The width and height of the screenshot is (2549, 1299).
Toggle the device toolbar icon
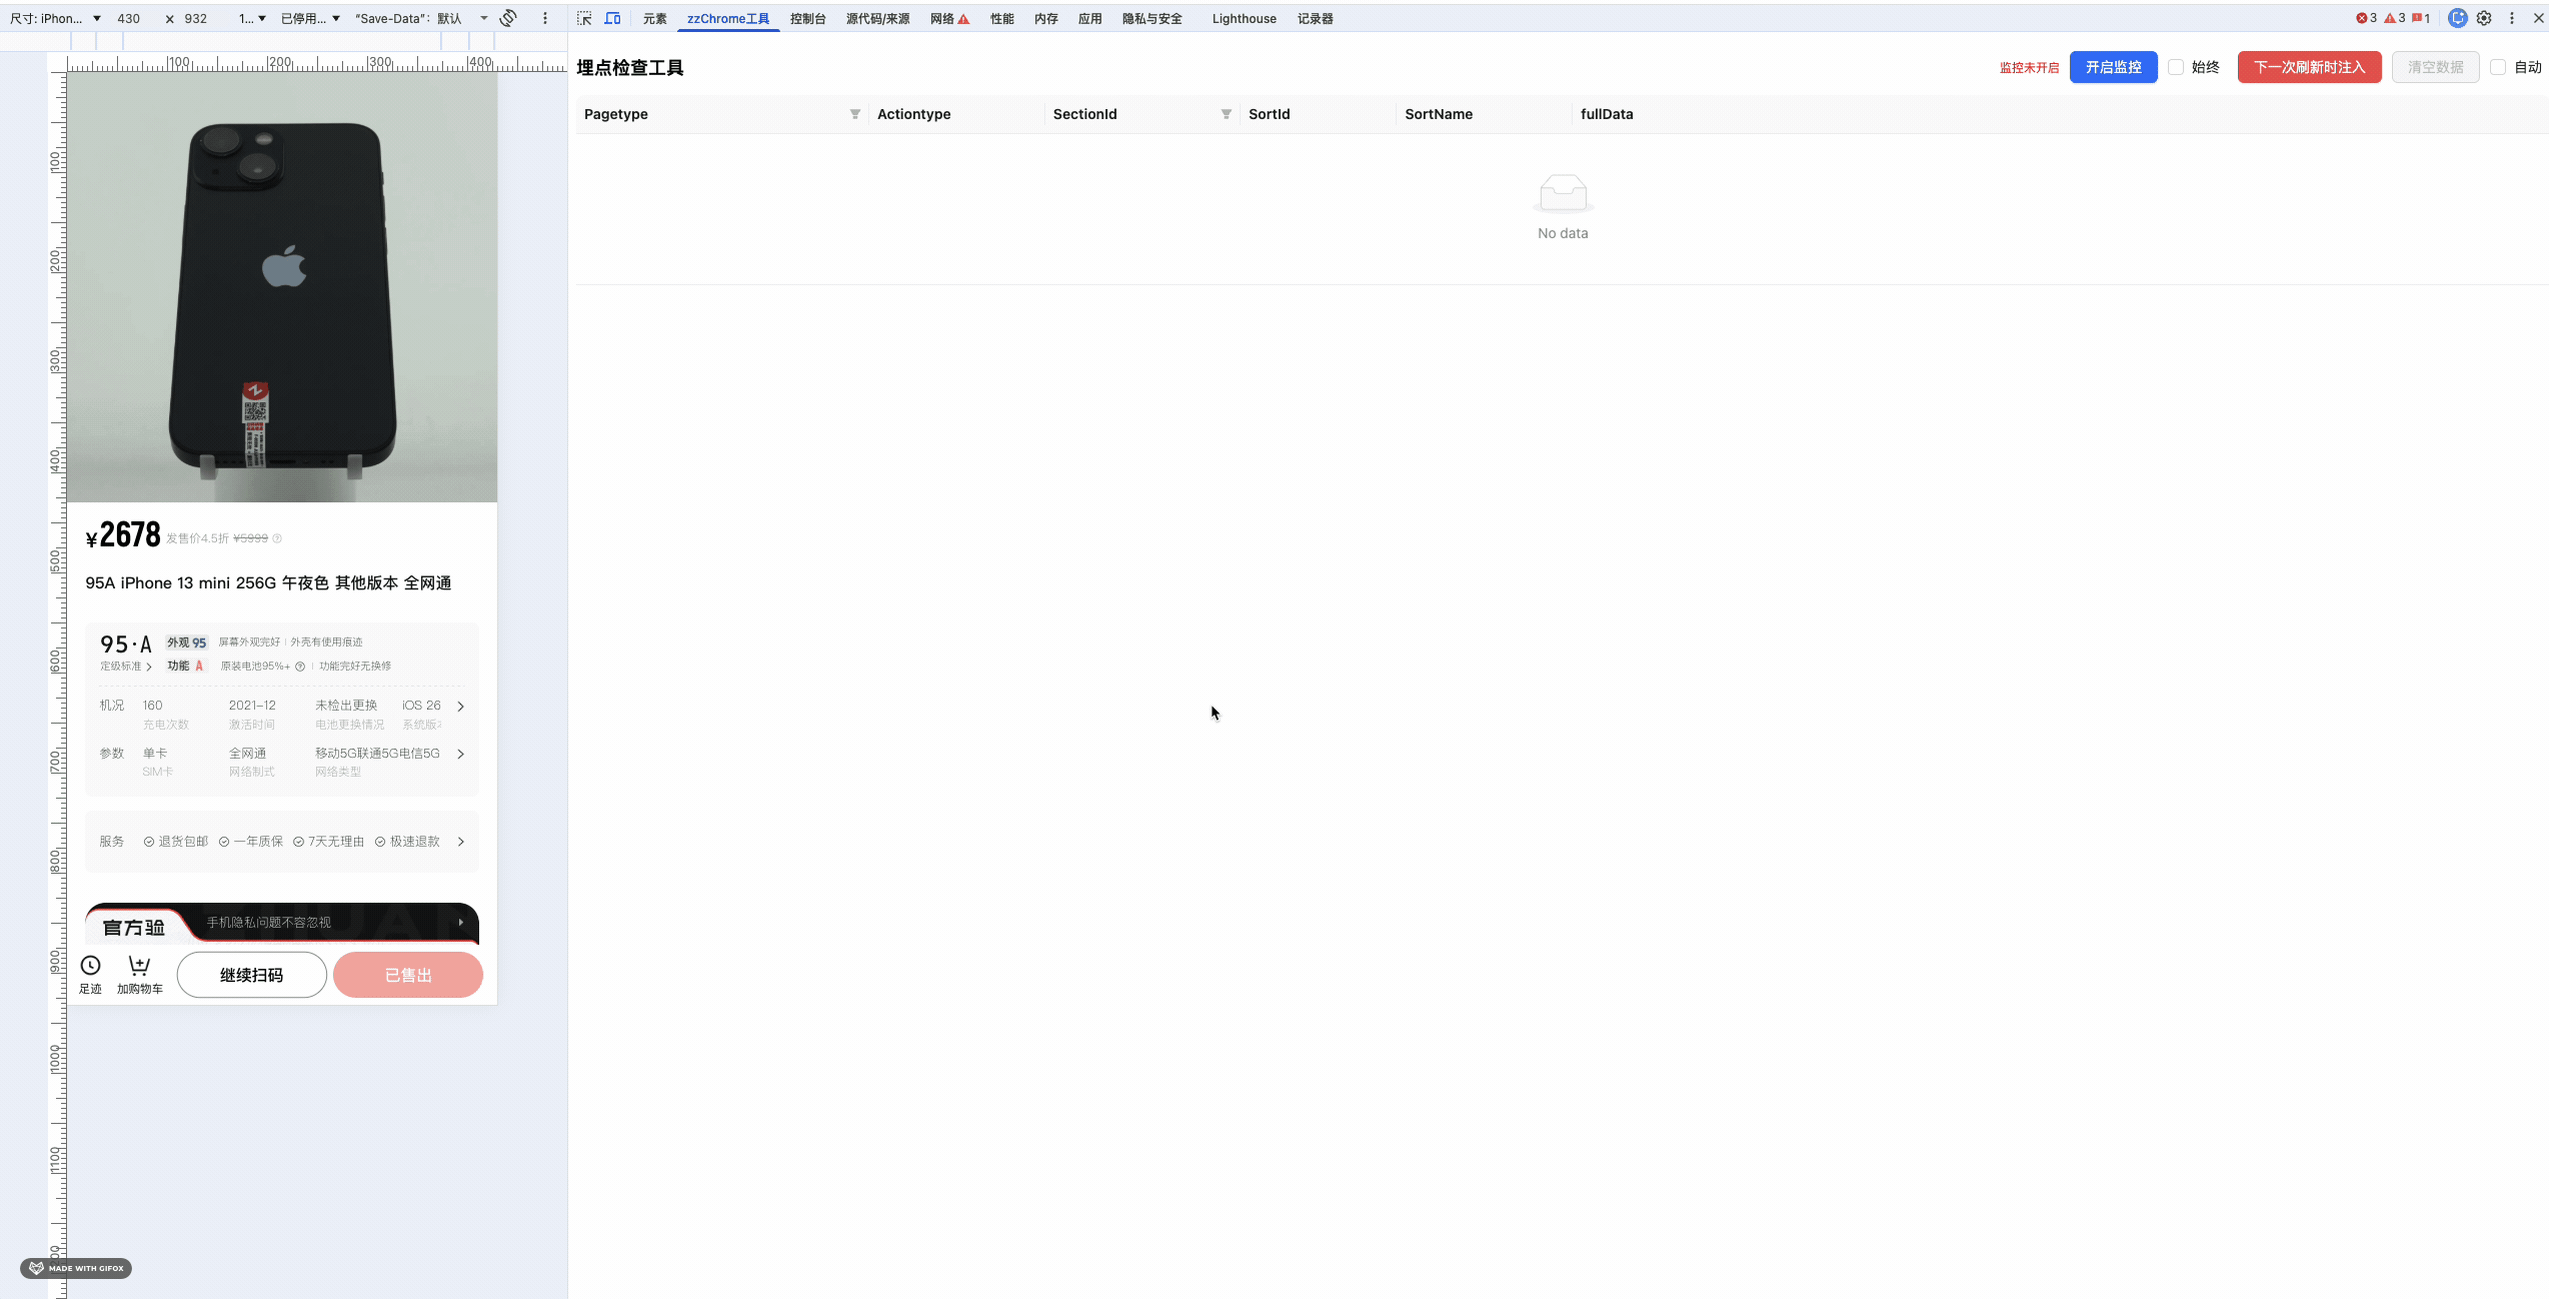[x=612, y=18]
